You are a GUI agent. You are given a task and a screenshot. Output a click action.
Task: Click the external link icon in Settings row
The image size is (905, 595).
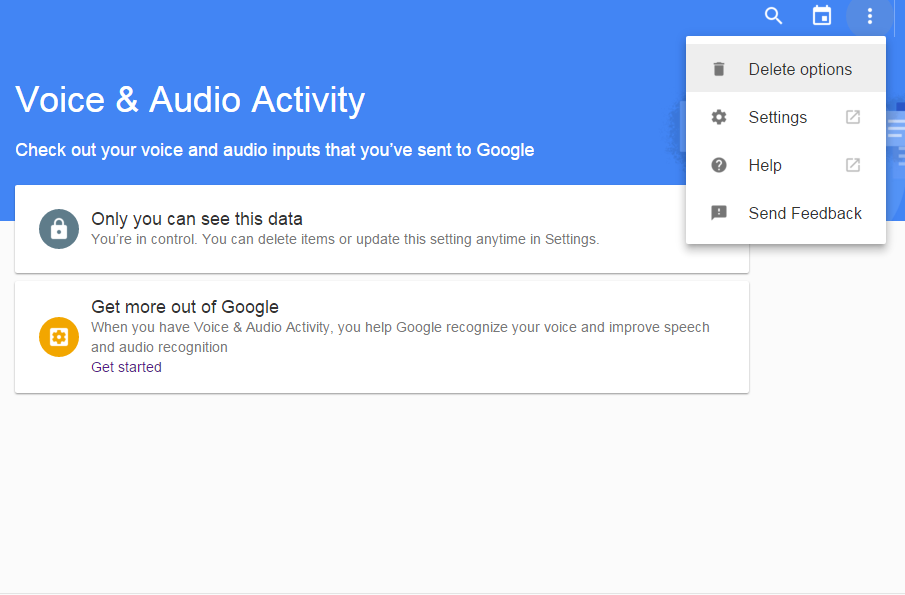[x=853, y=117]
